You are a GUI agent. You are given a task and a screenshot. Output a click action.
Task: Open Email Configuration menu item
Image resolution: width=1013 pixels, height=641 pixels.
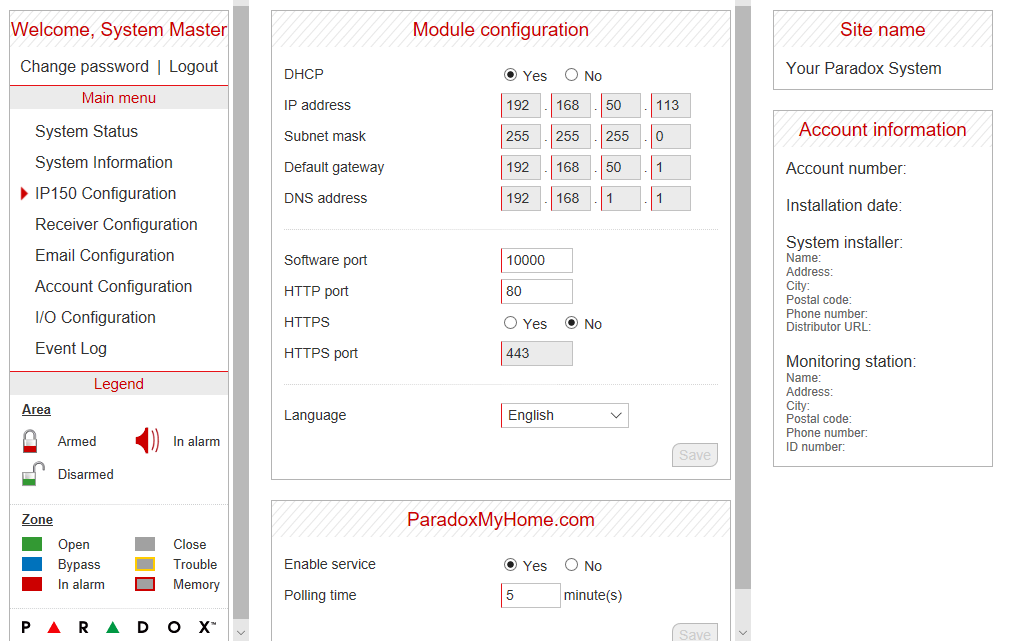(105, 255)
